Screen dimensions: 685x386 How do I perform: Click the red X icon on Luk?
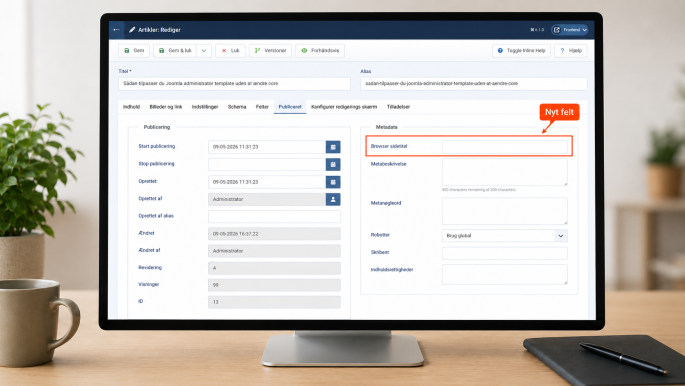coord(224,51)
